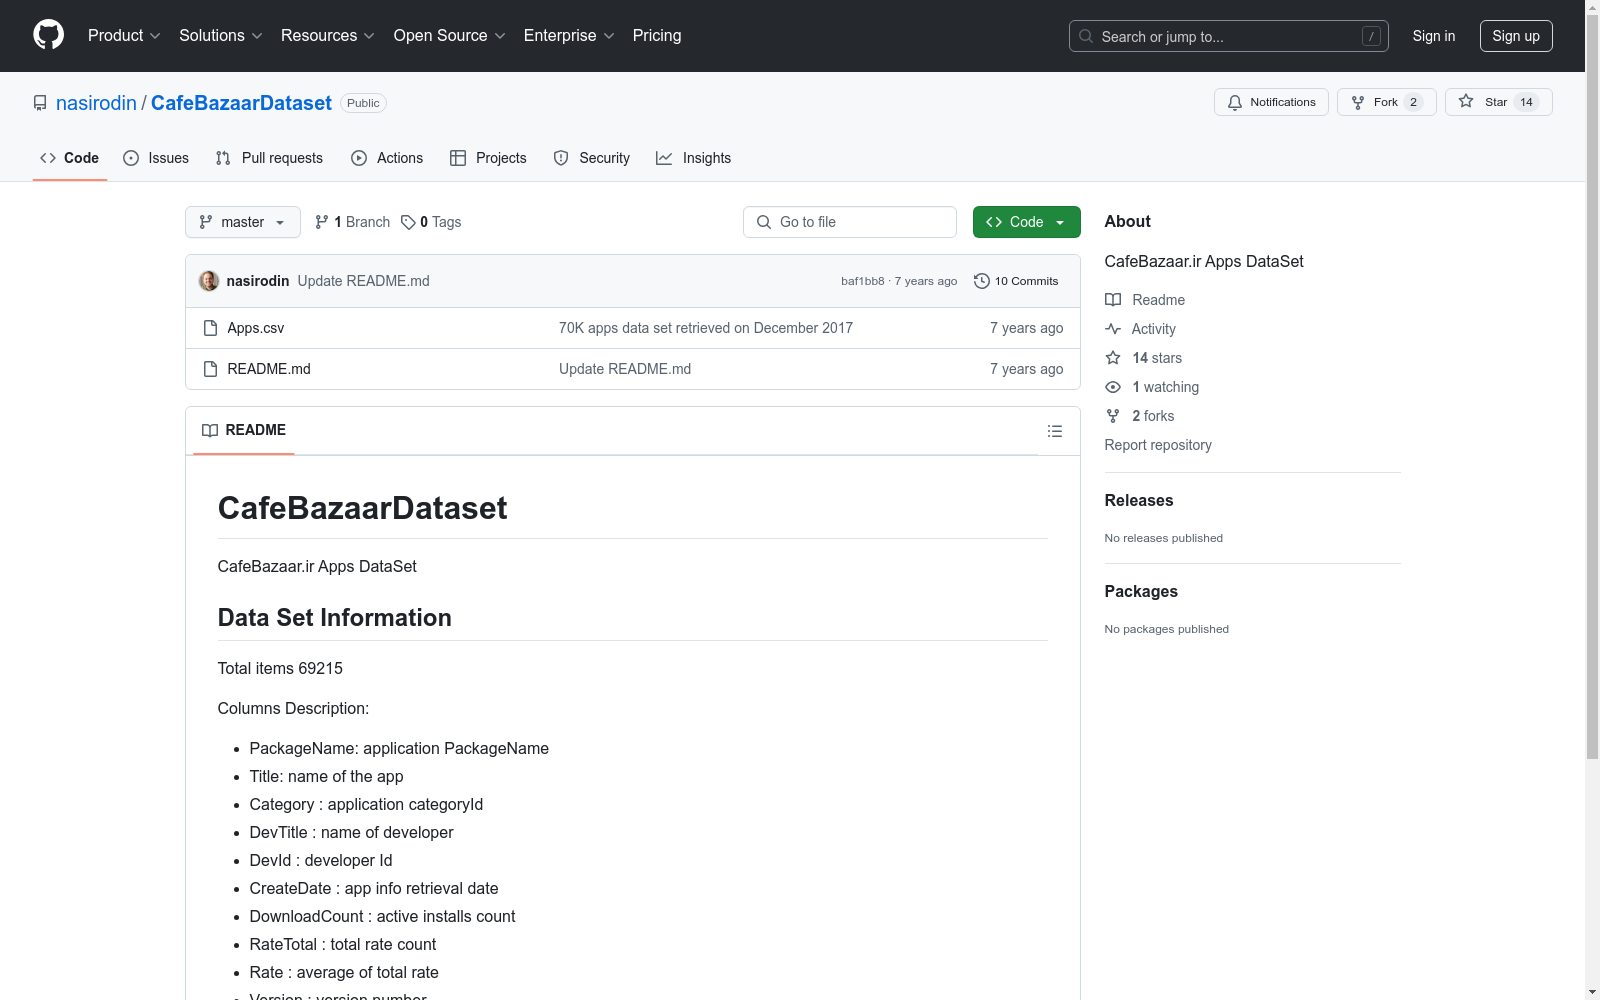Open the Apps.csv file
Screen dimensions: 1600x1000
(256, 328)
